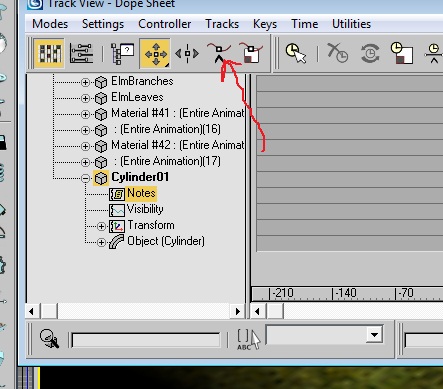Viewport: 443px width, 389px height.
Task: Switch to Edit Ranges mode icon
Action: 81,53
